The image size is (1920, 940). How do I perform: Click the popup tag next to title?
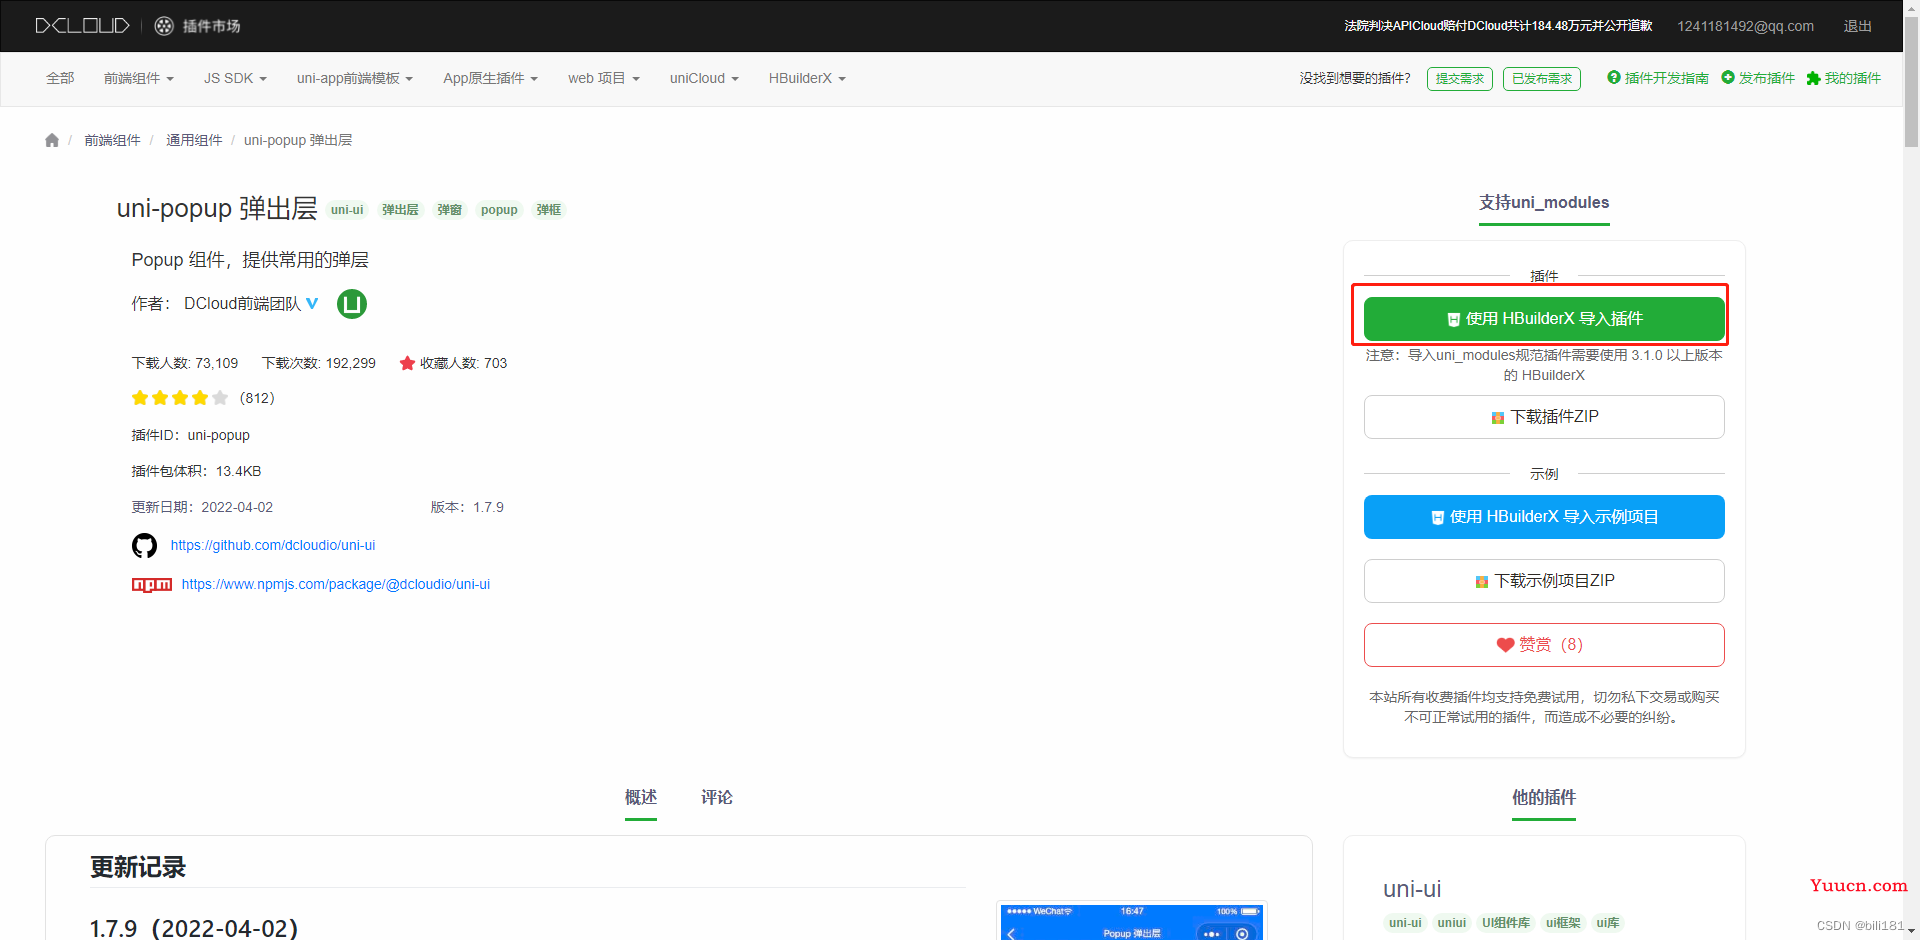tap(499, 210)
